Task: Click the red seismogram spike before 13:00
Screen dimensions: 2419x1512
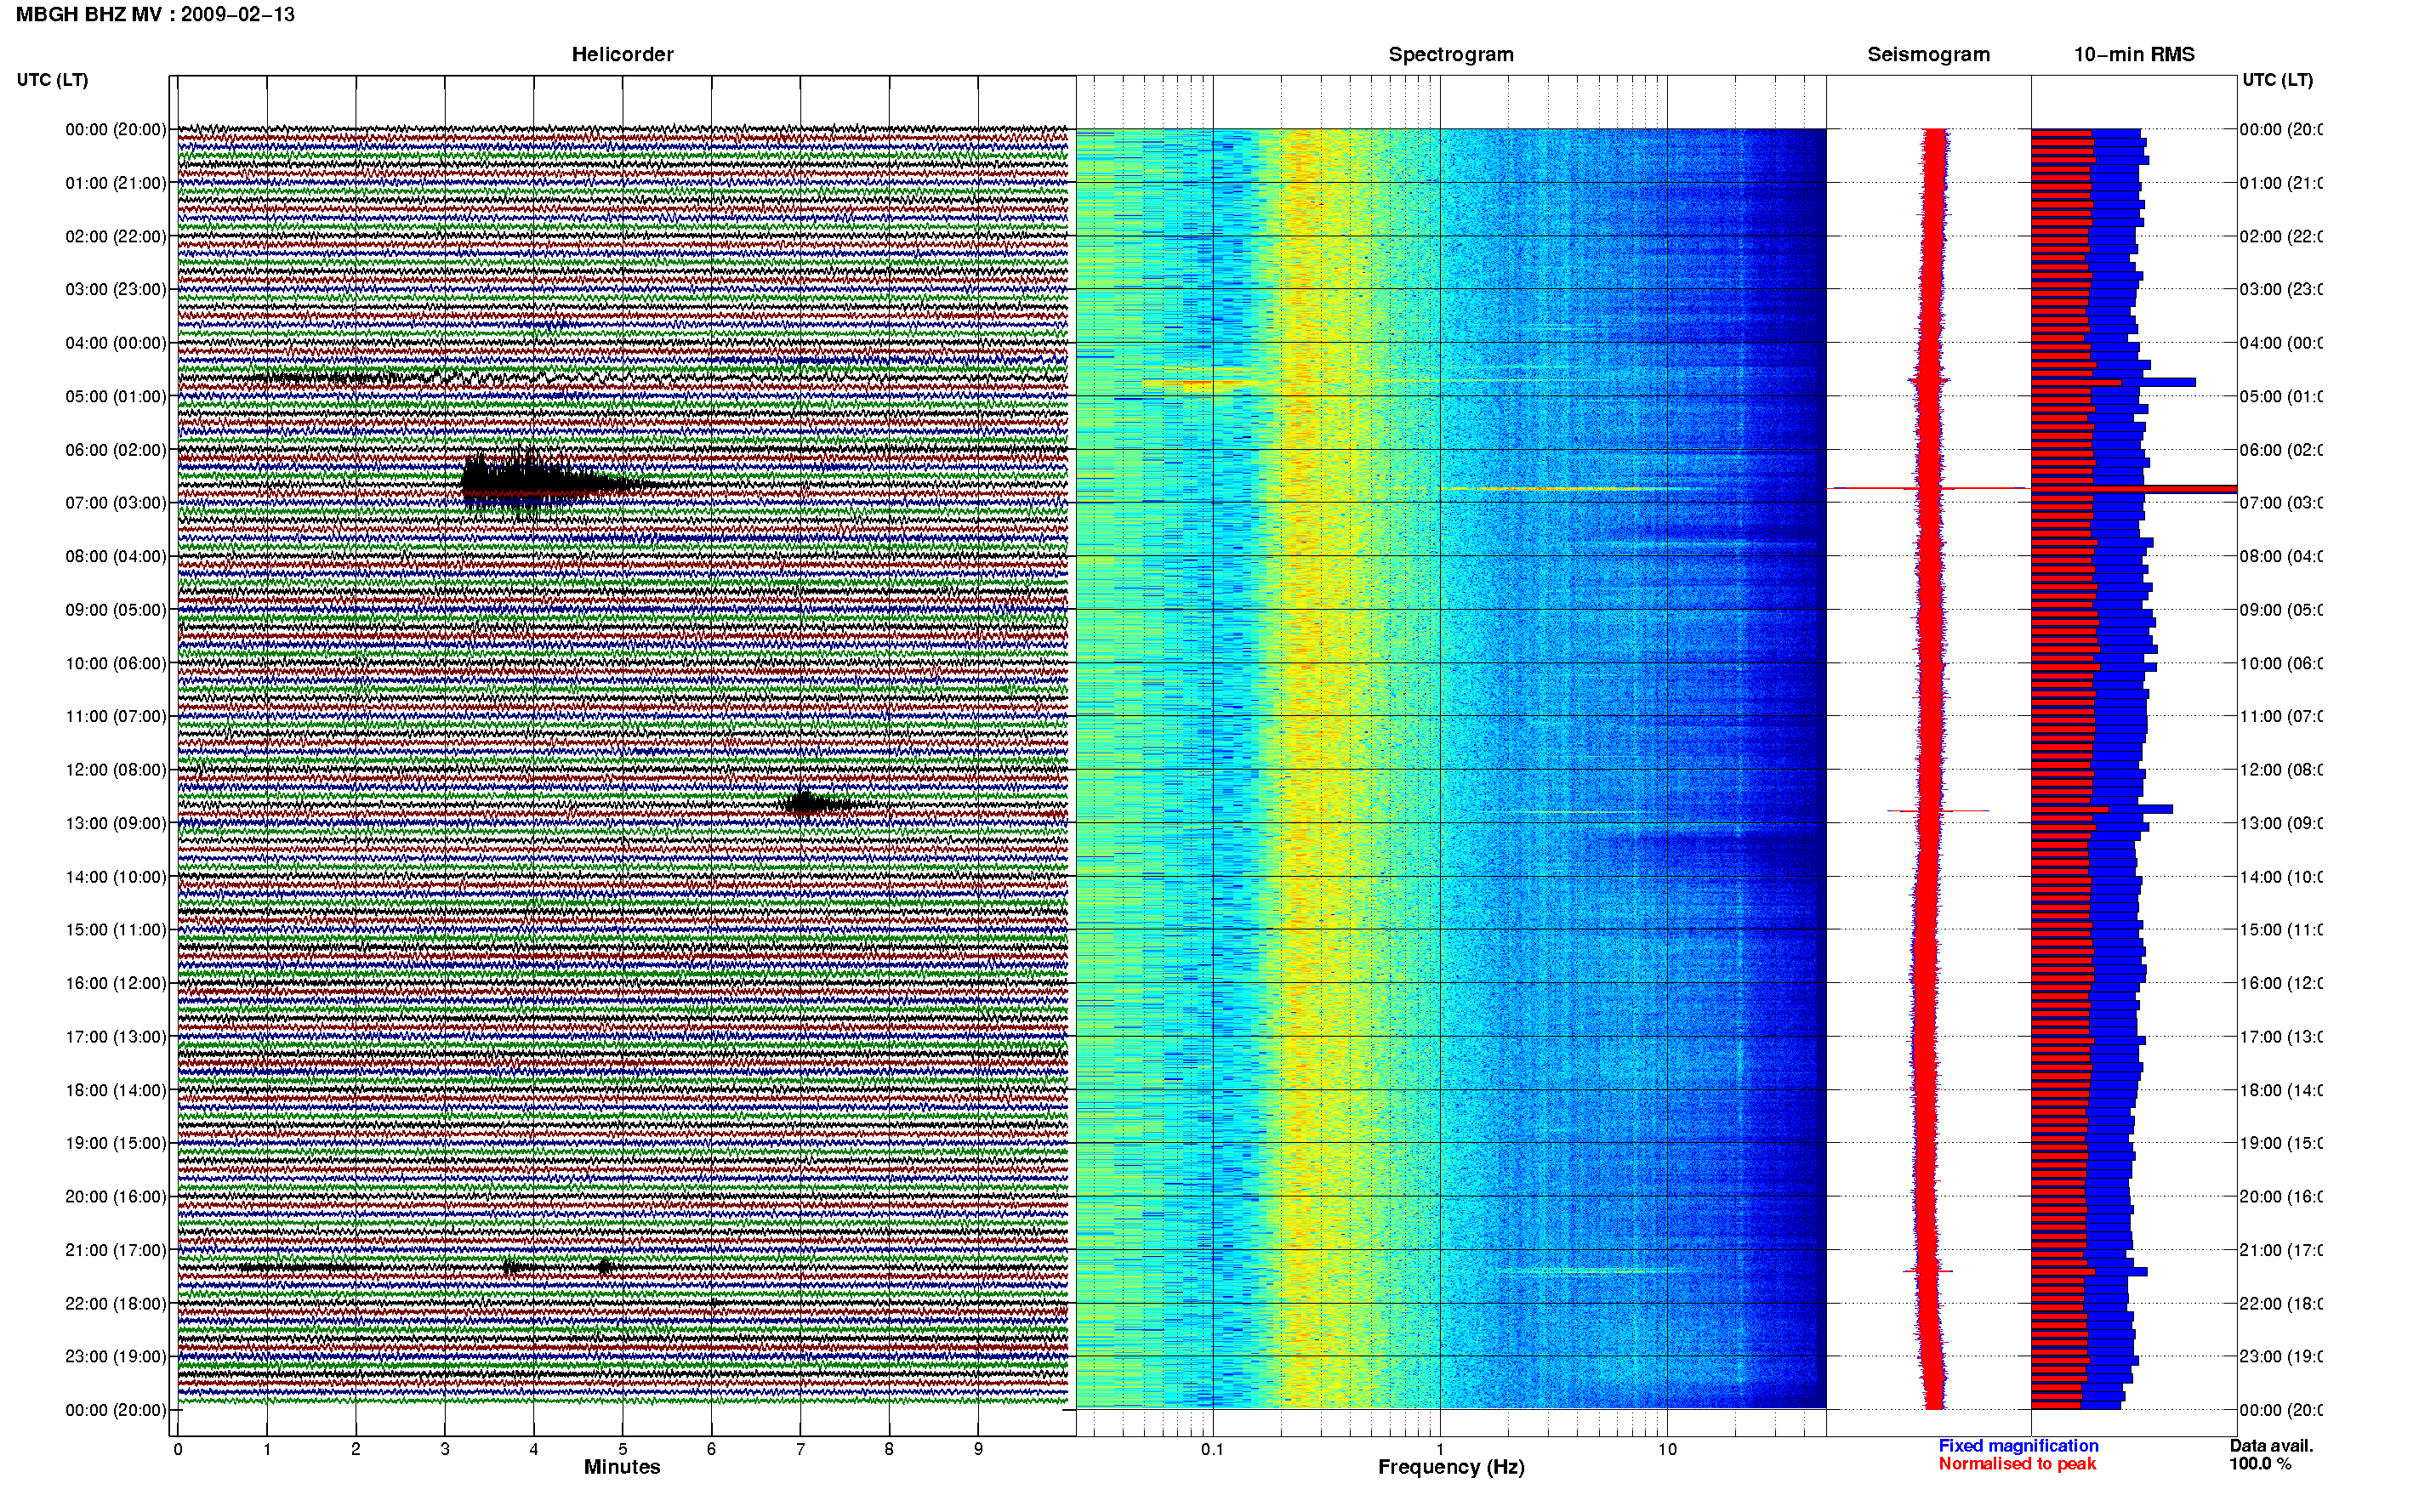Action: (x=1938, y=810)
